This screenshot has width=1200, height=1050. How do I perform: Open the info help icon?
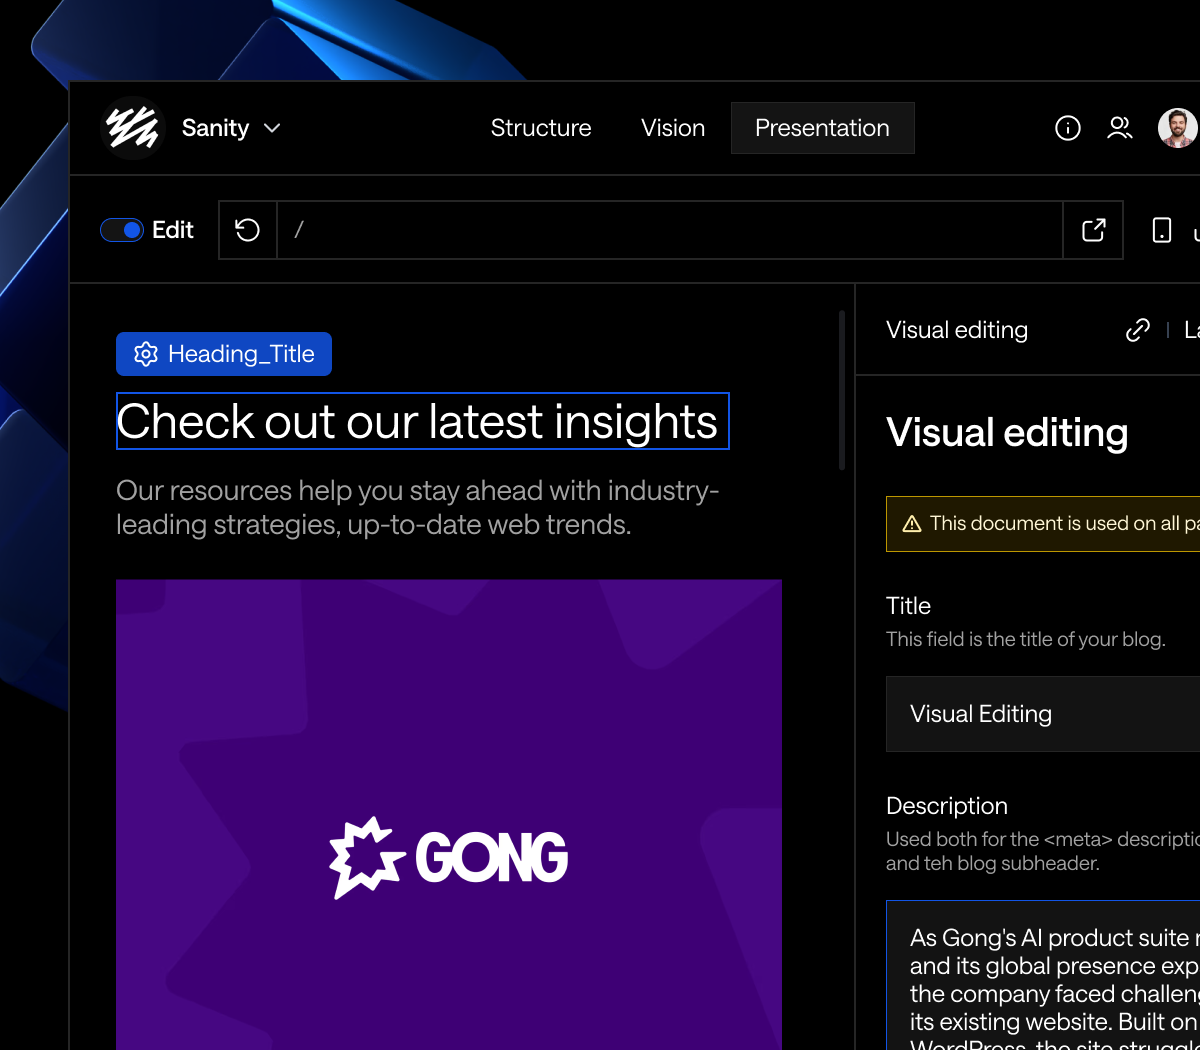1068,128
